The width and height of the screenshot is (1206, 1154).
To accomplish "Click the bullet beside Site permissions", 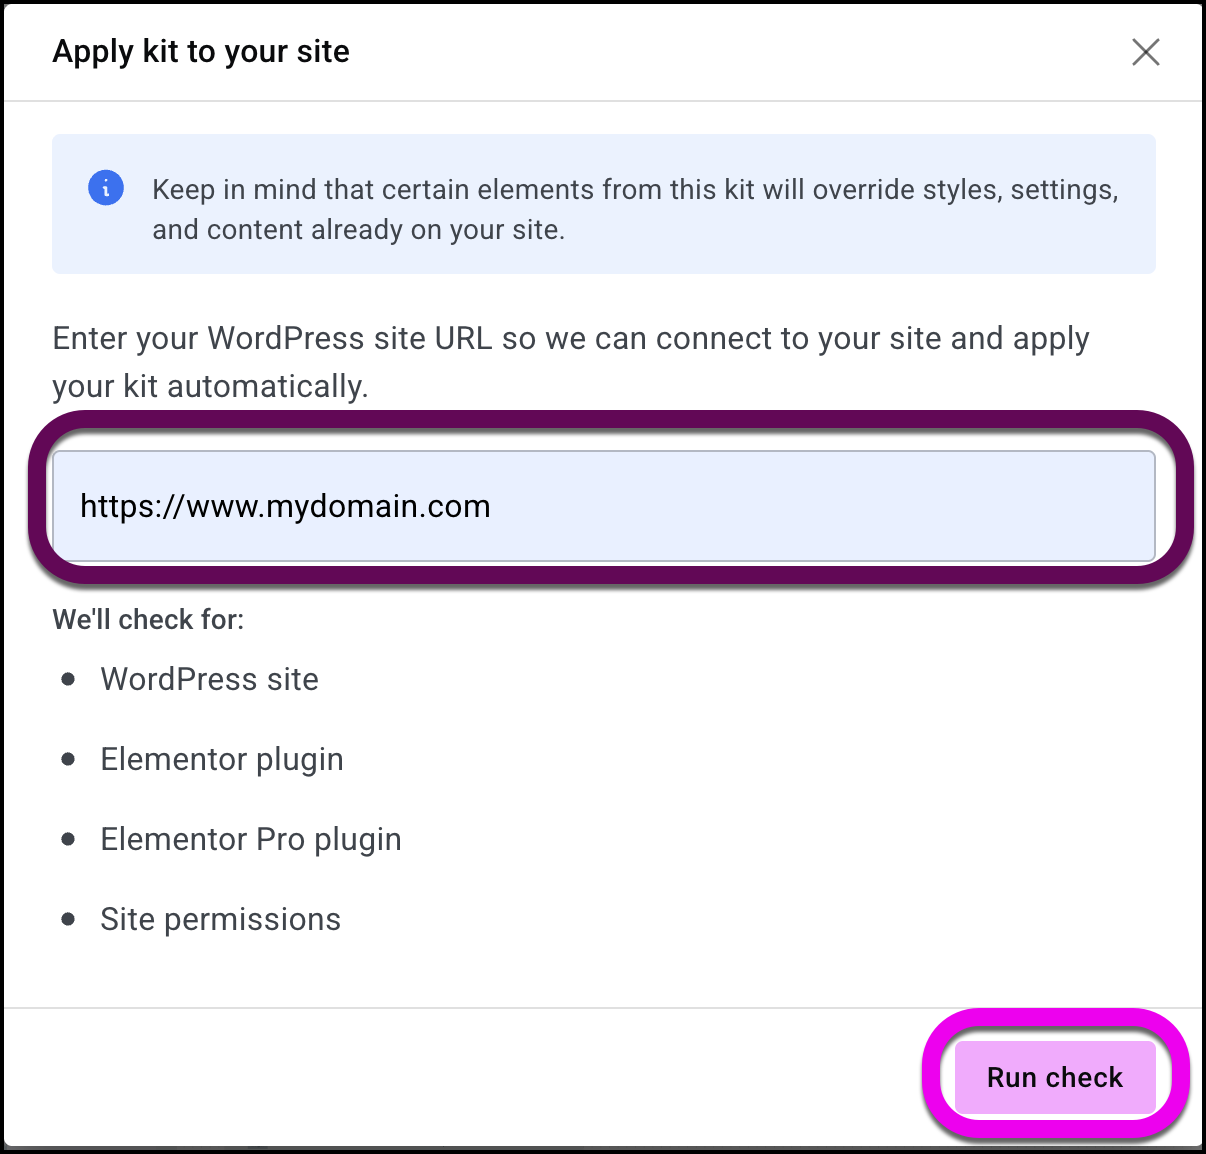I will (68, 919).
